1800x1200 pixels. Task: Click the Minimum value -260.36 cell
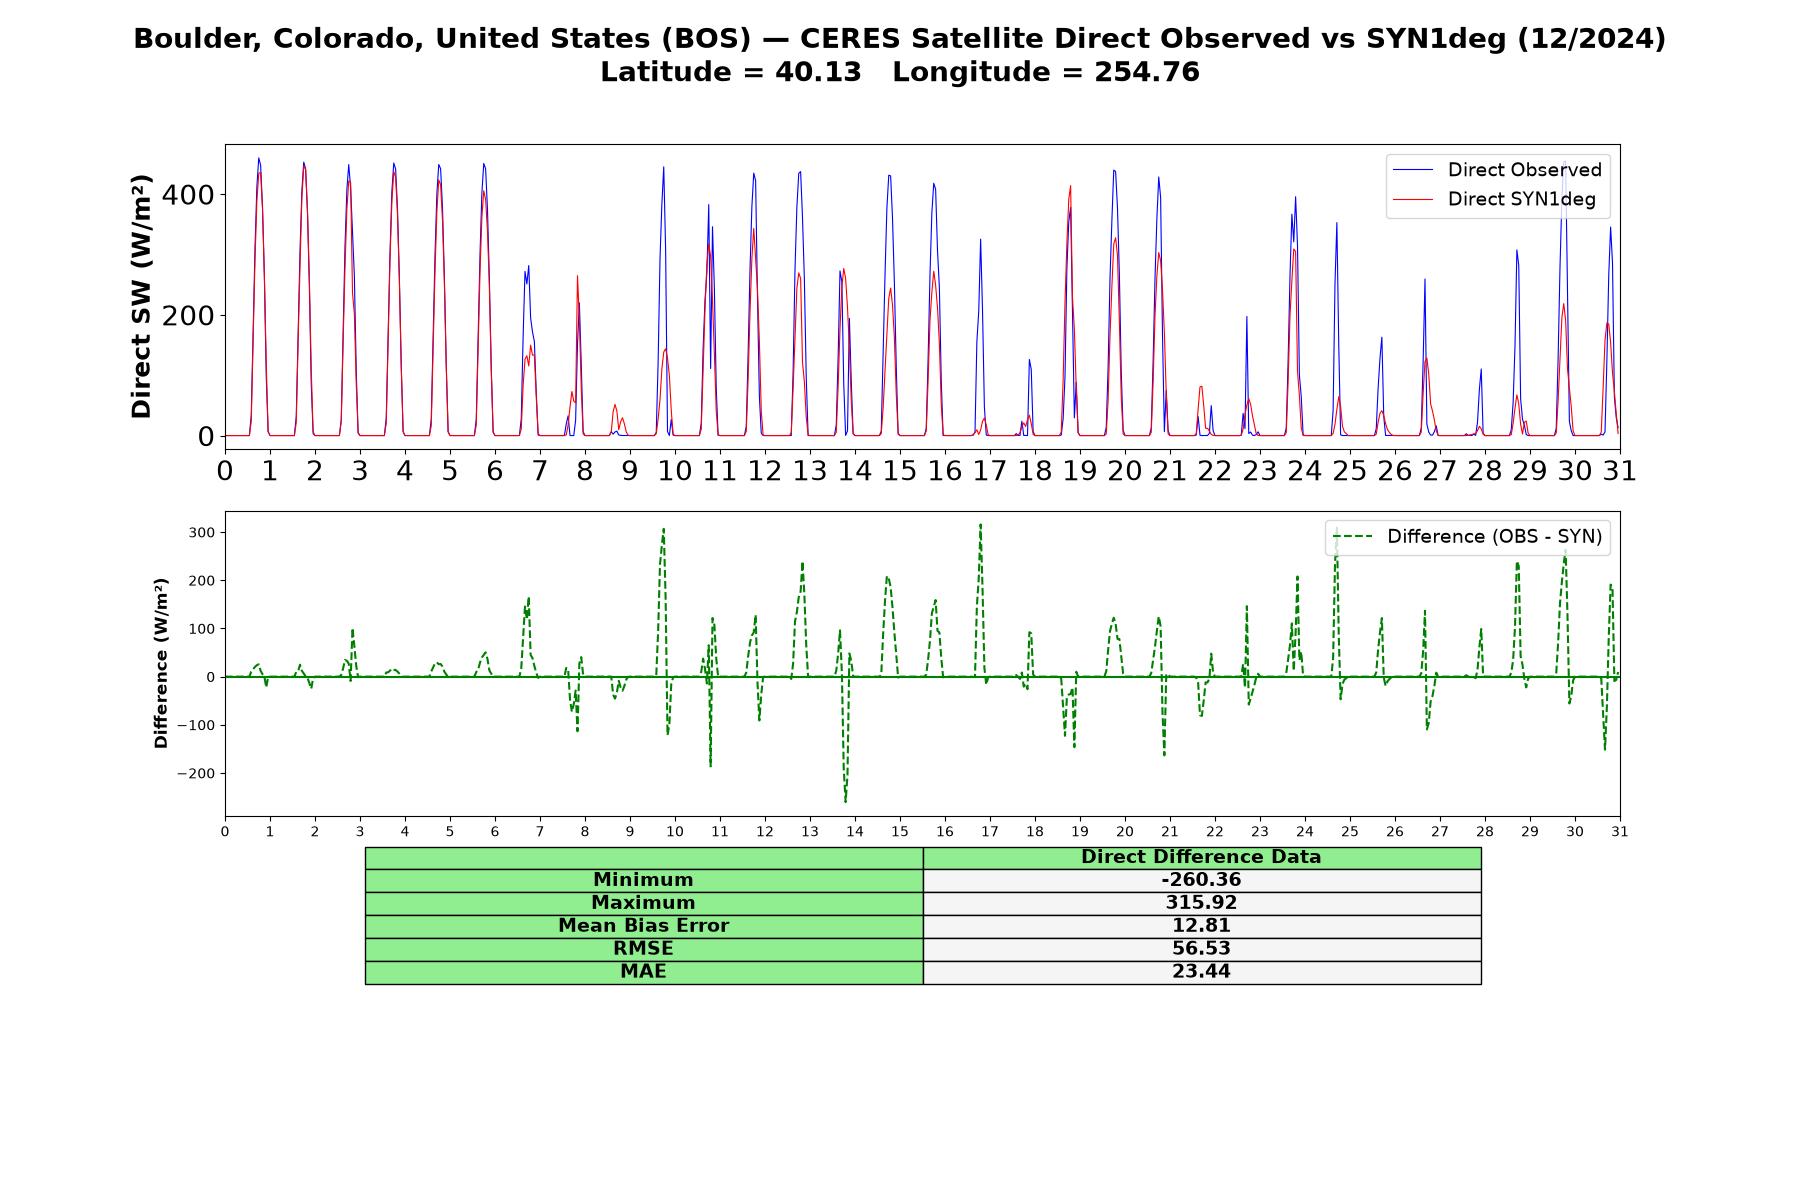click(x=1201, y=880)
